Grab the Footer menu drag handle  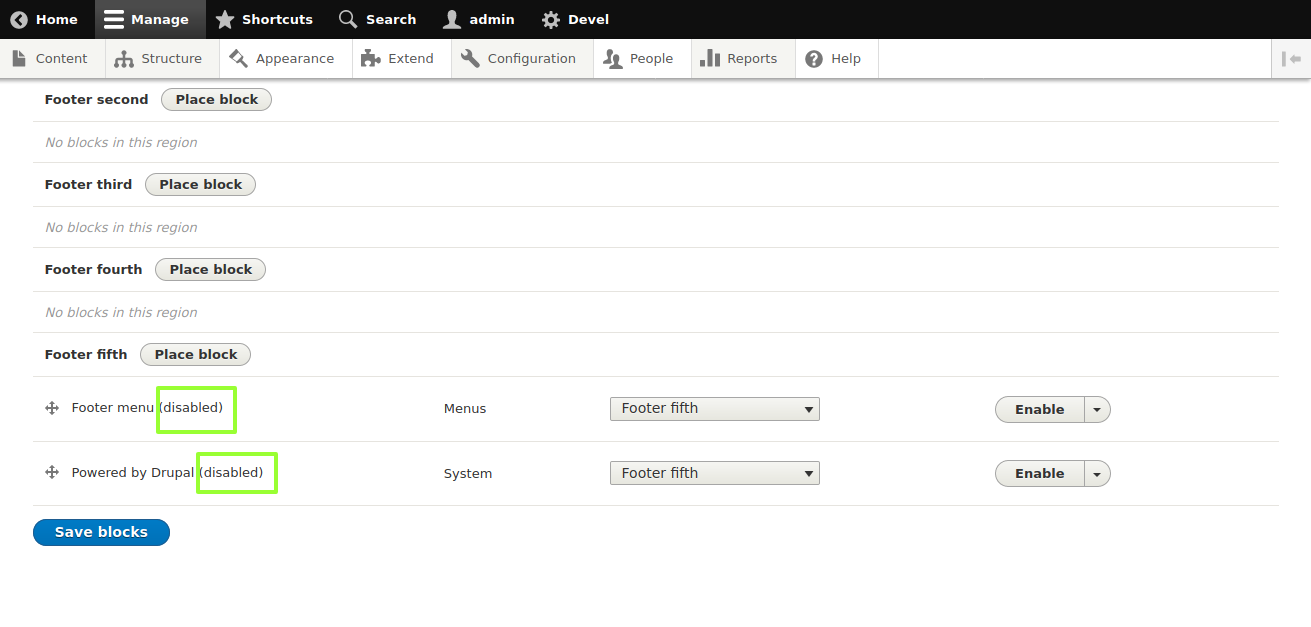click(x=52, y=408)
